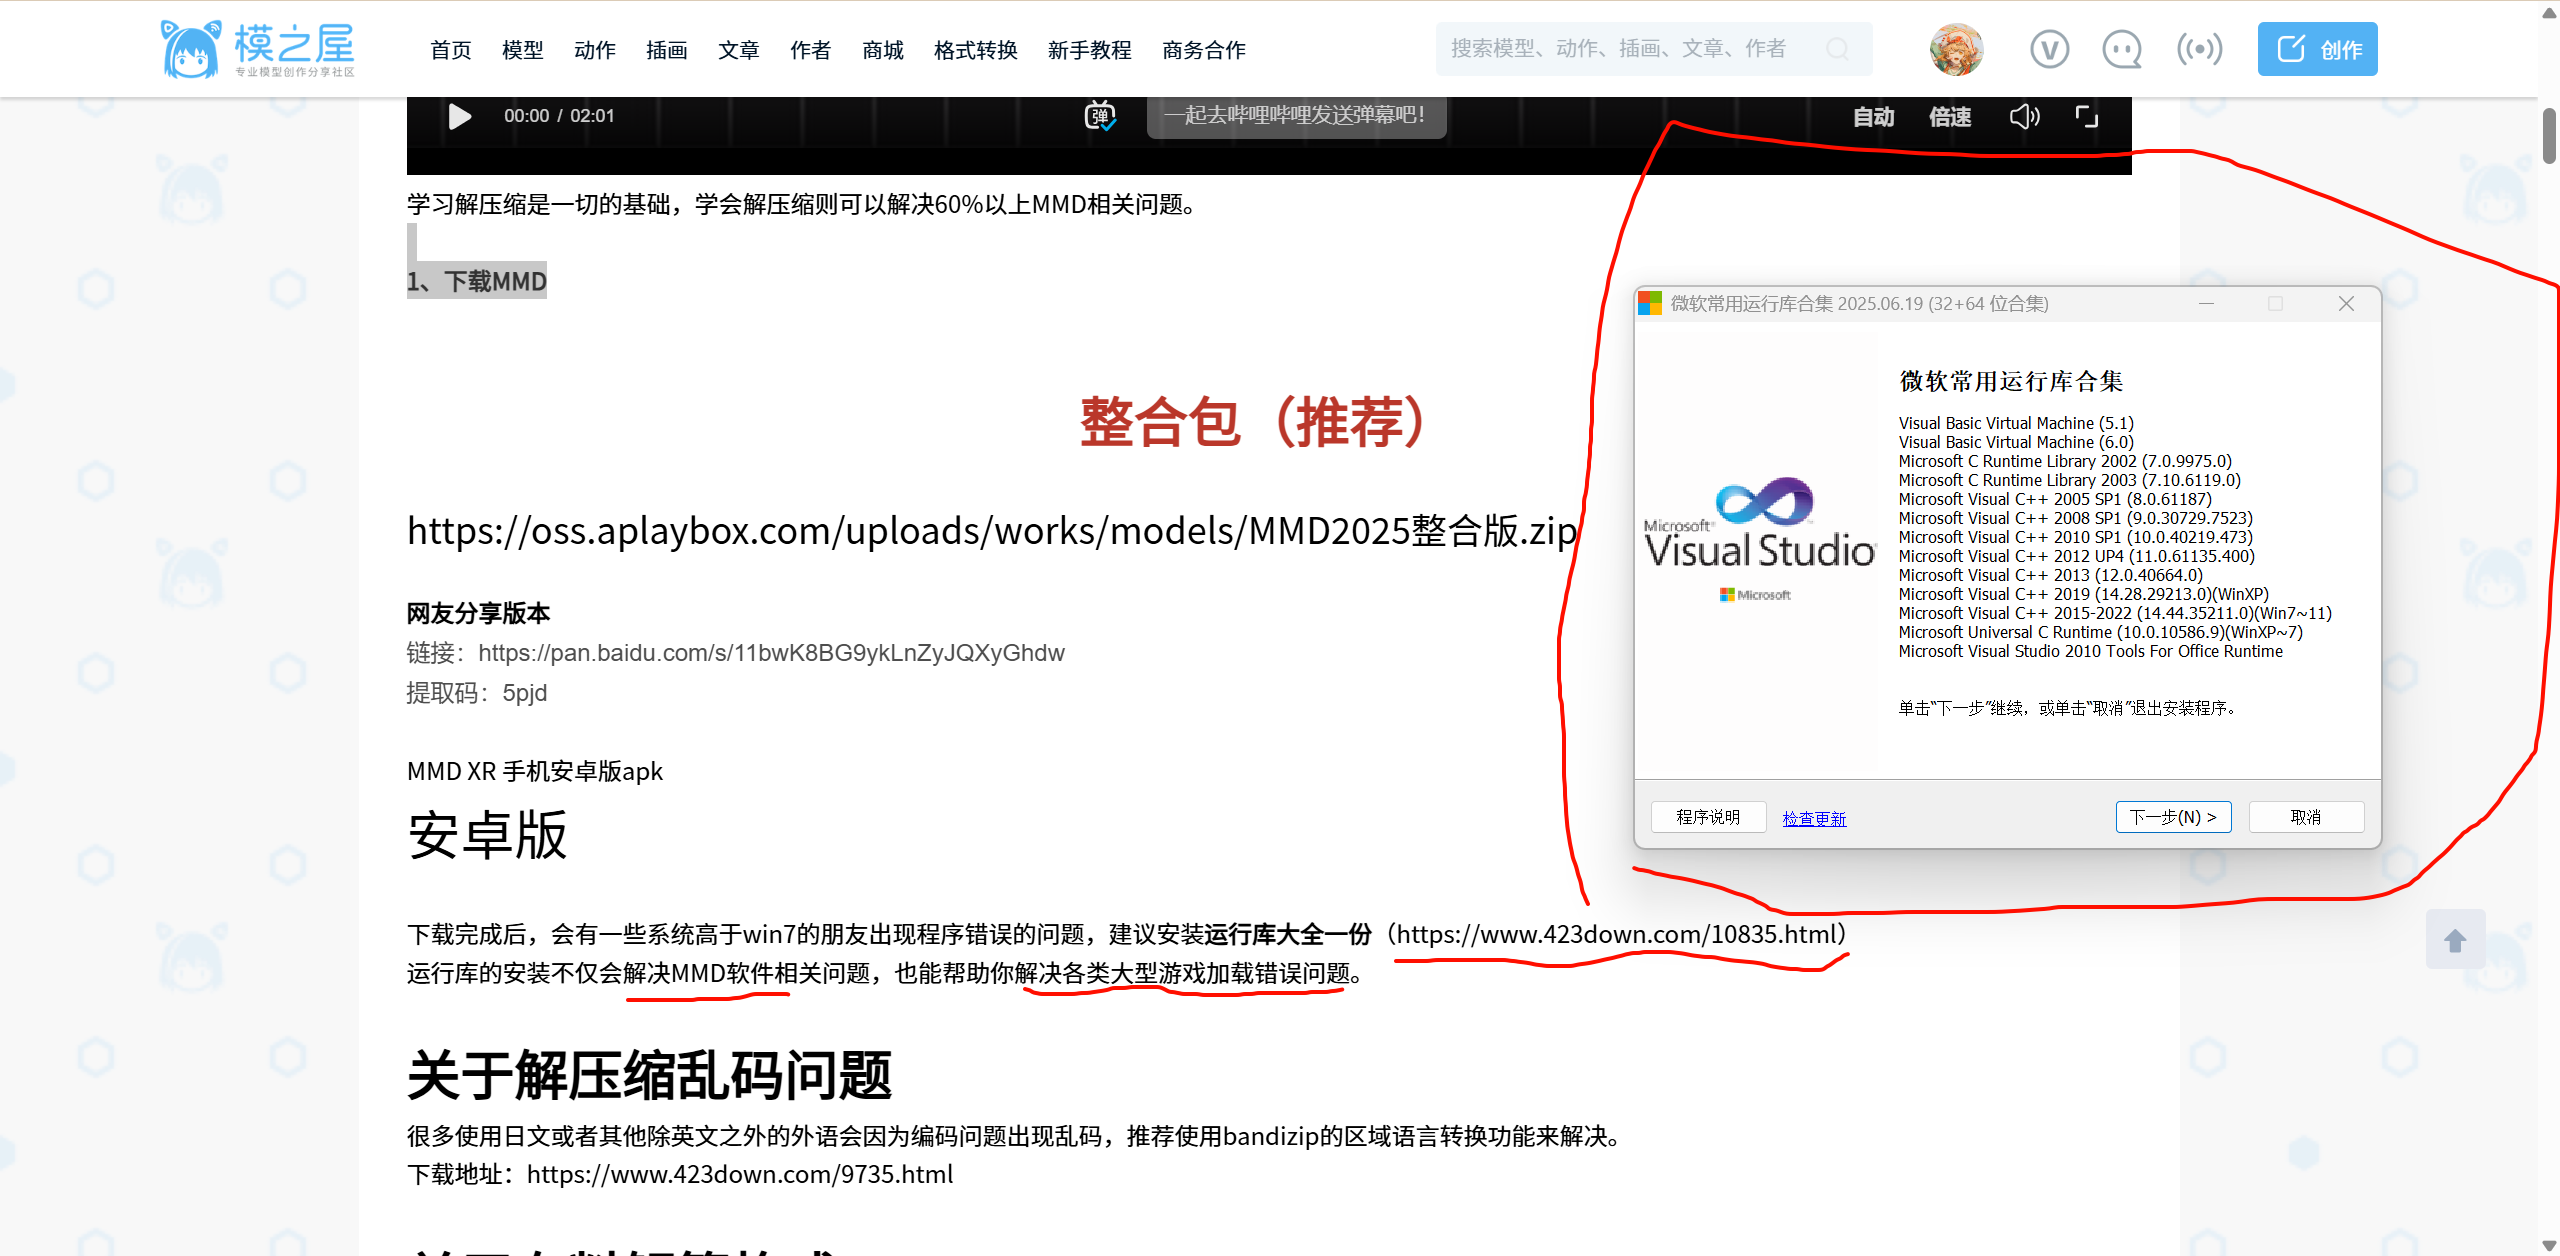2560x1256 pixels.
Task: Click the '安卓版' heading text
Action: point(487,835)
